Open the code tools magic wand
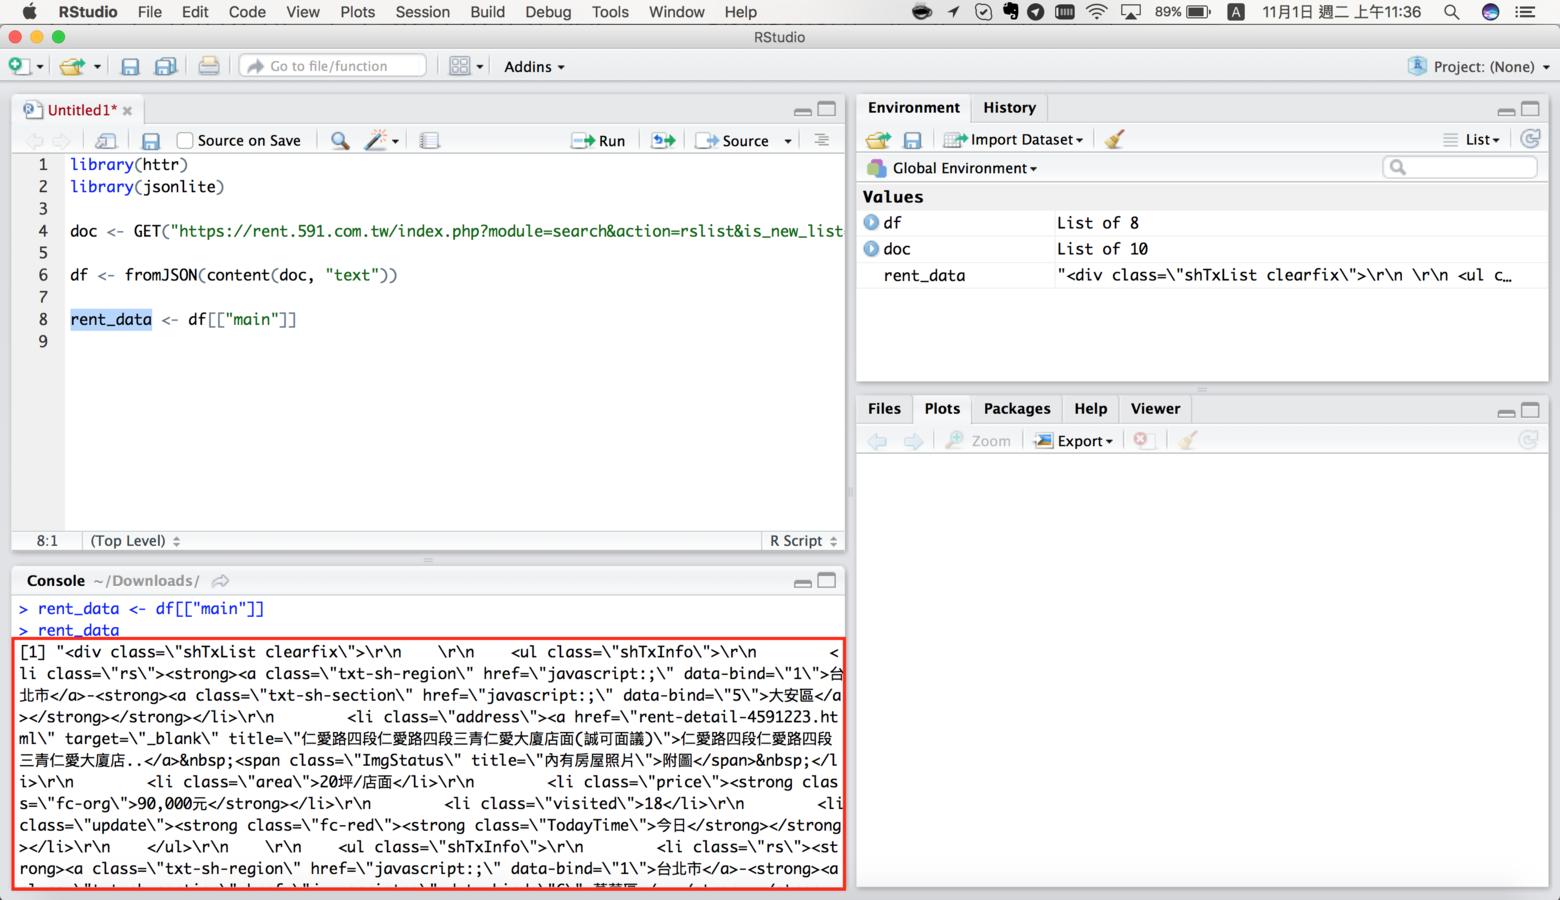 376,141
